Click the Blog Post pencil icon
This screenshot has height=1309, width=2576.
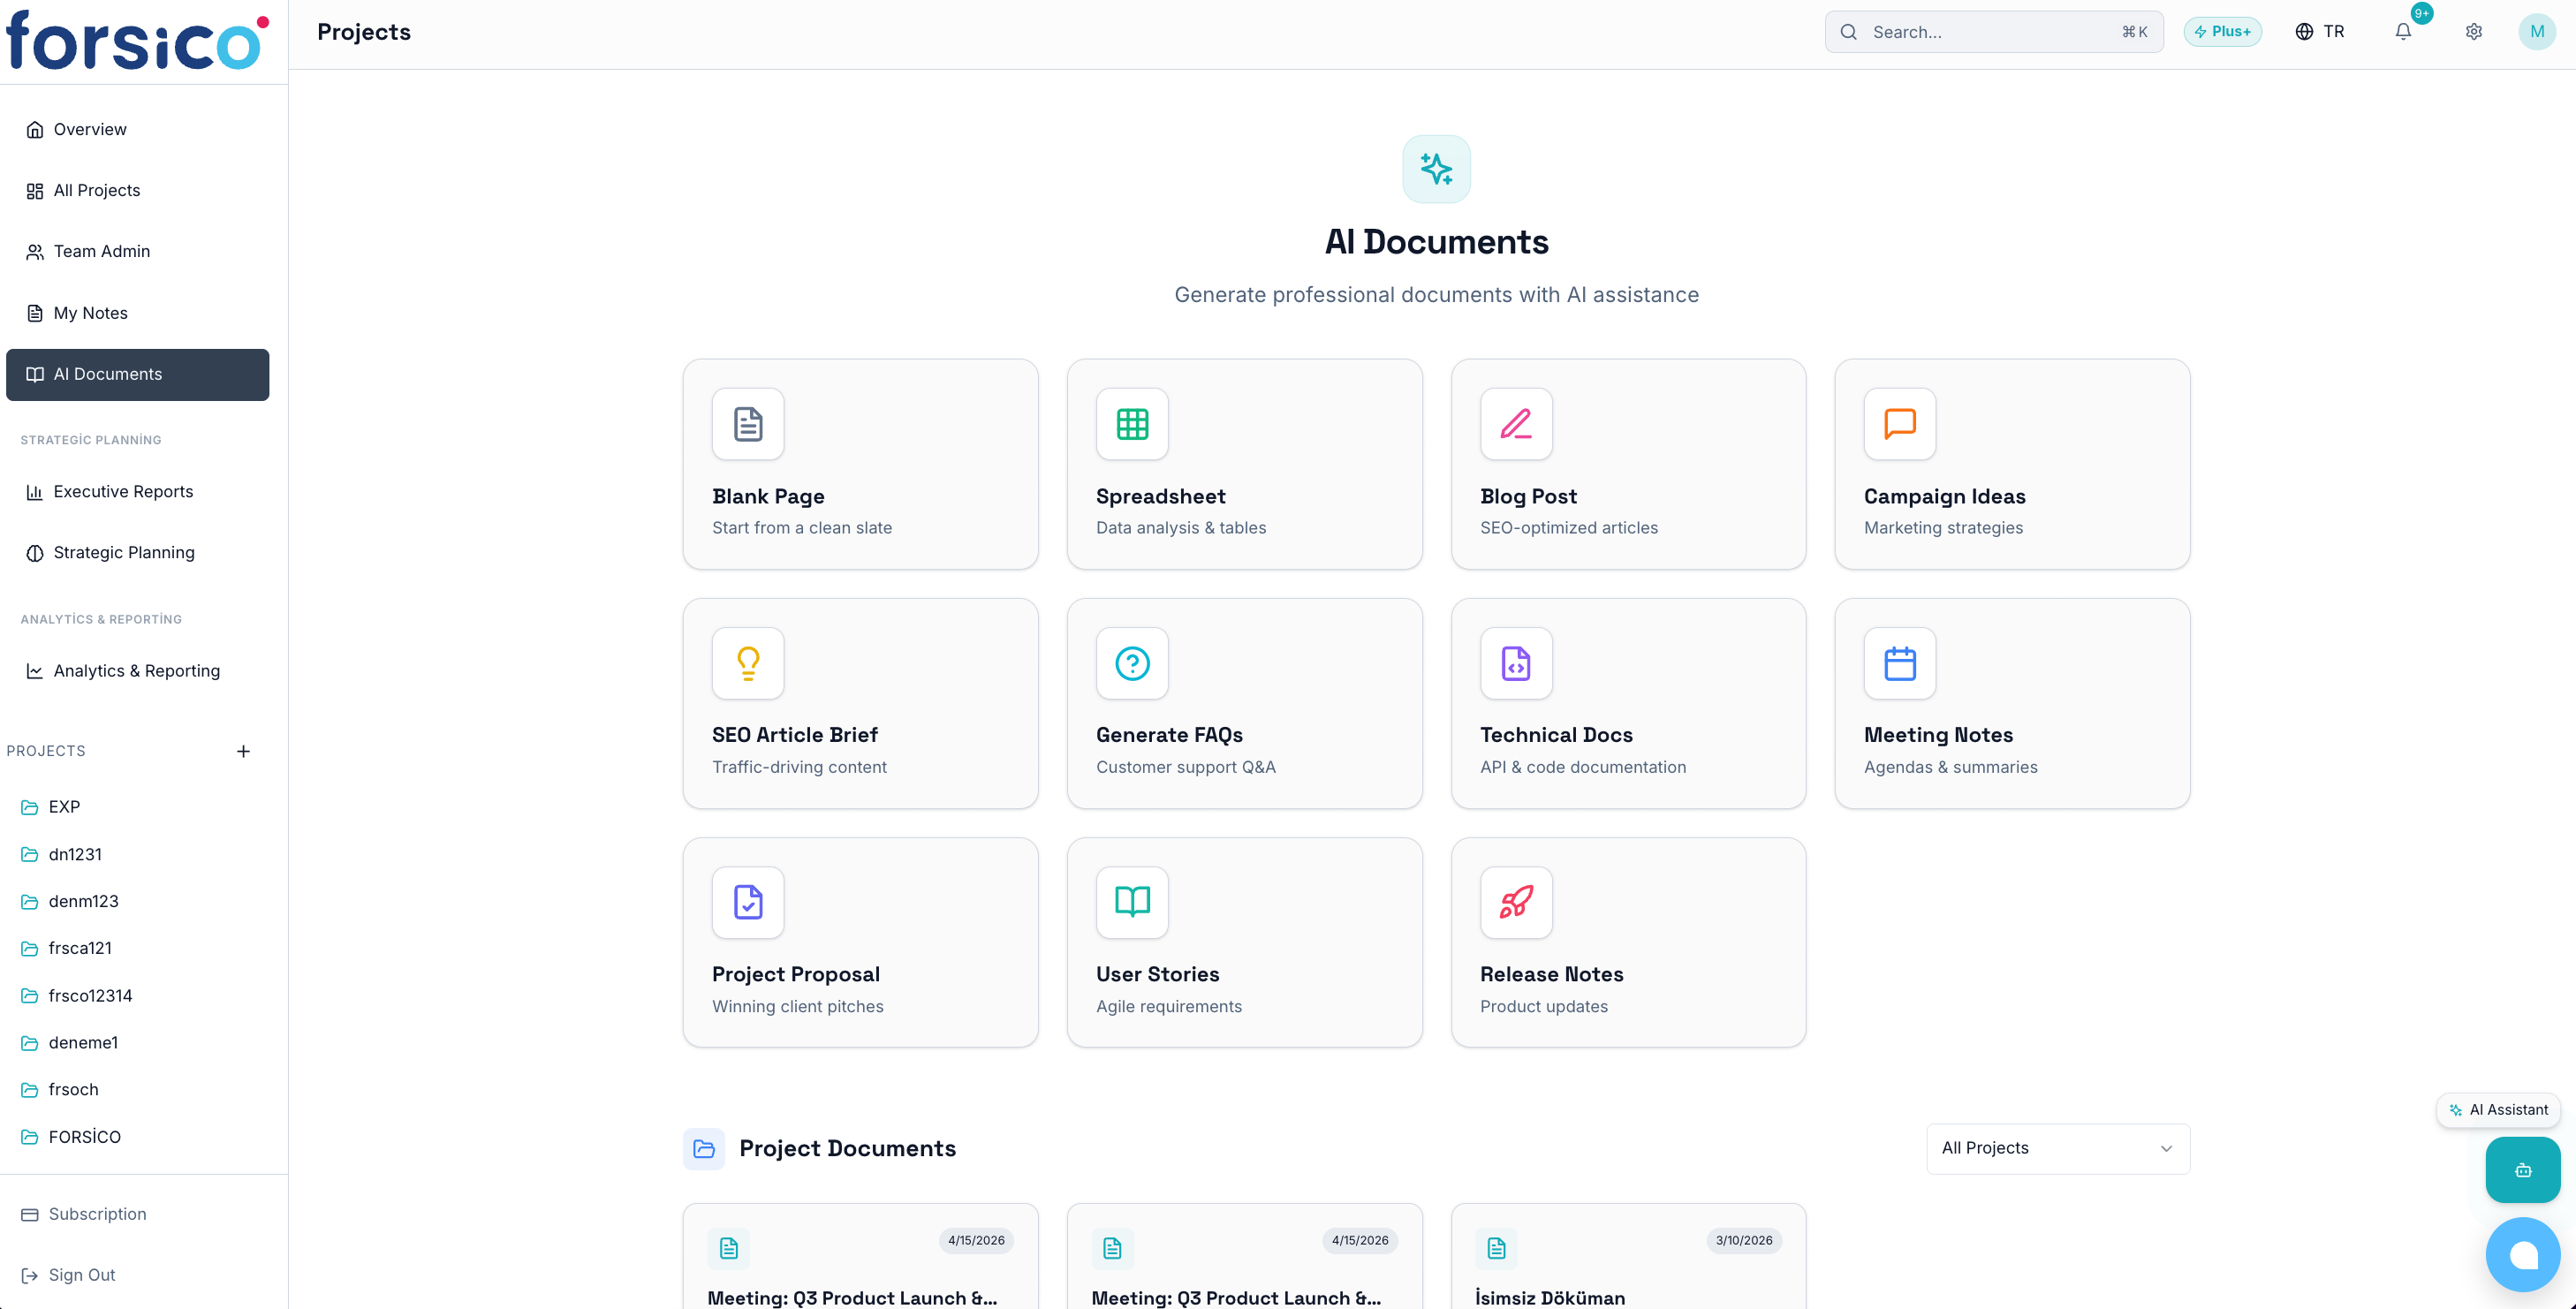click(1516, 424)
